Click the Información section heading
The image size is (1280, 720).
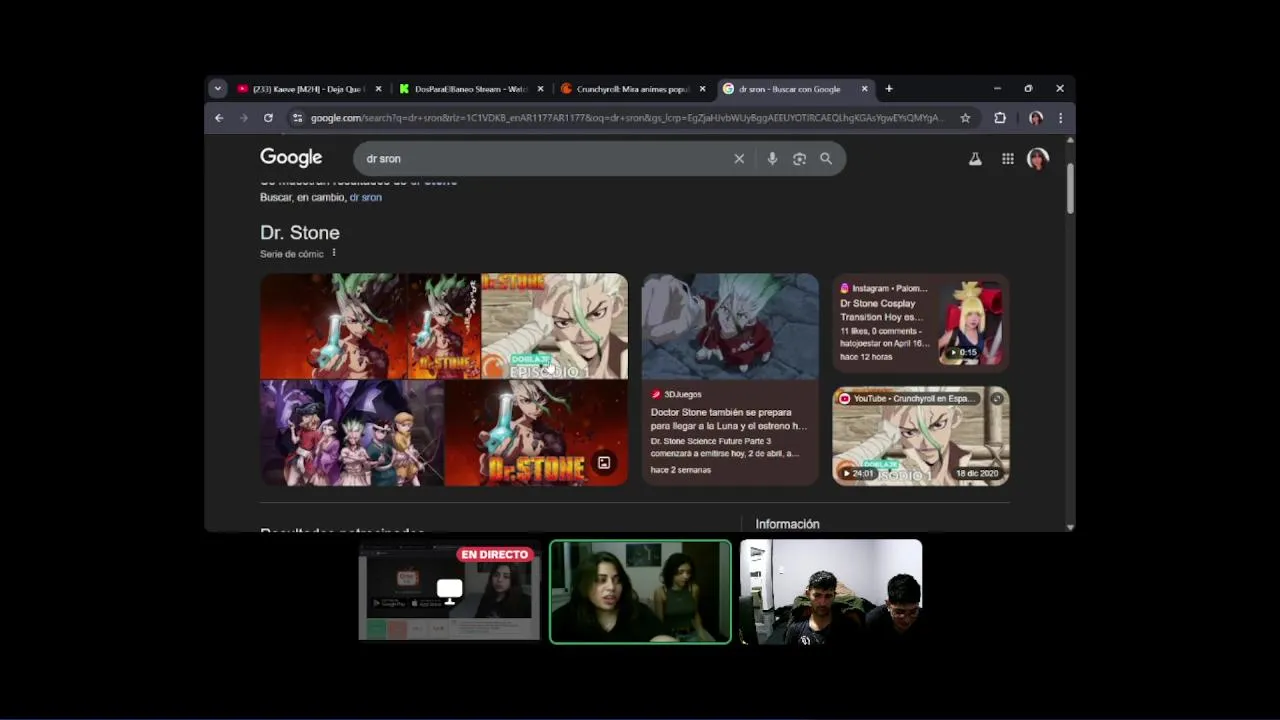(787, 524)
